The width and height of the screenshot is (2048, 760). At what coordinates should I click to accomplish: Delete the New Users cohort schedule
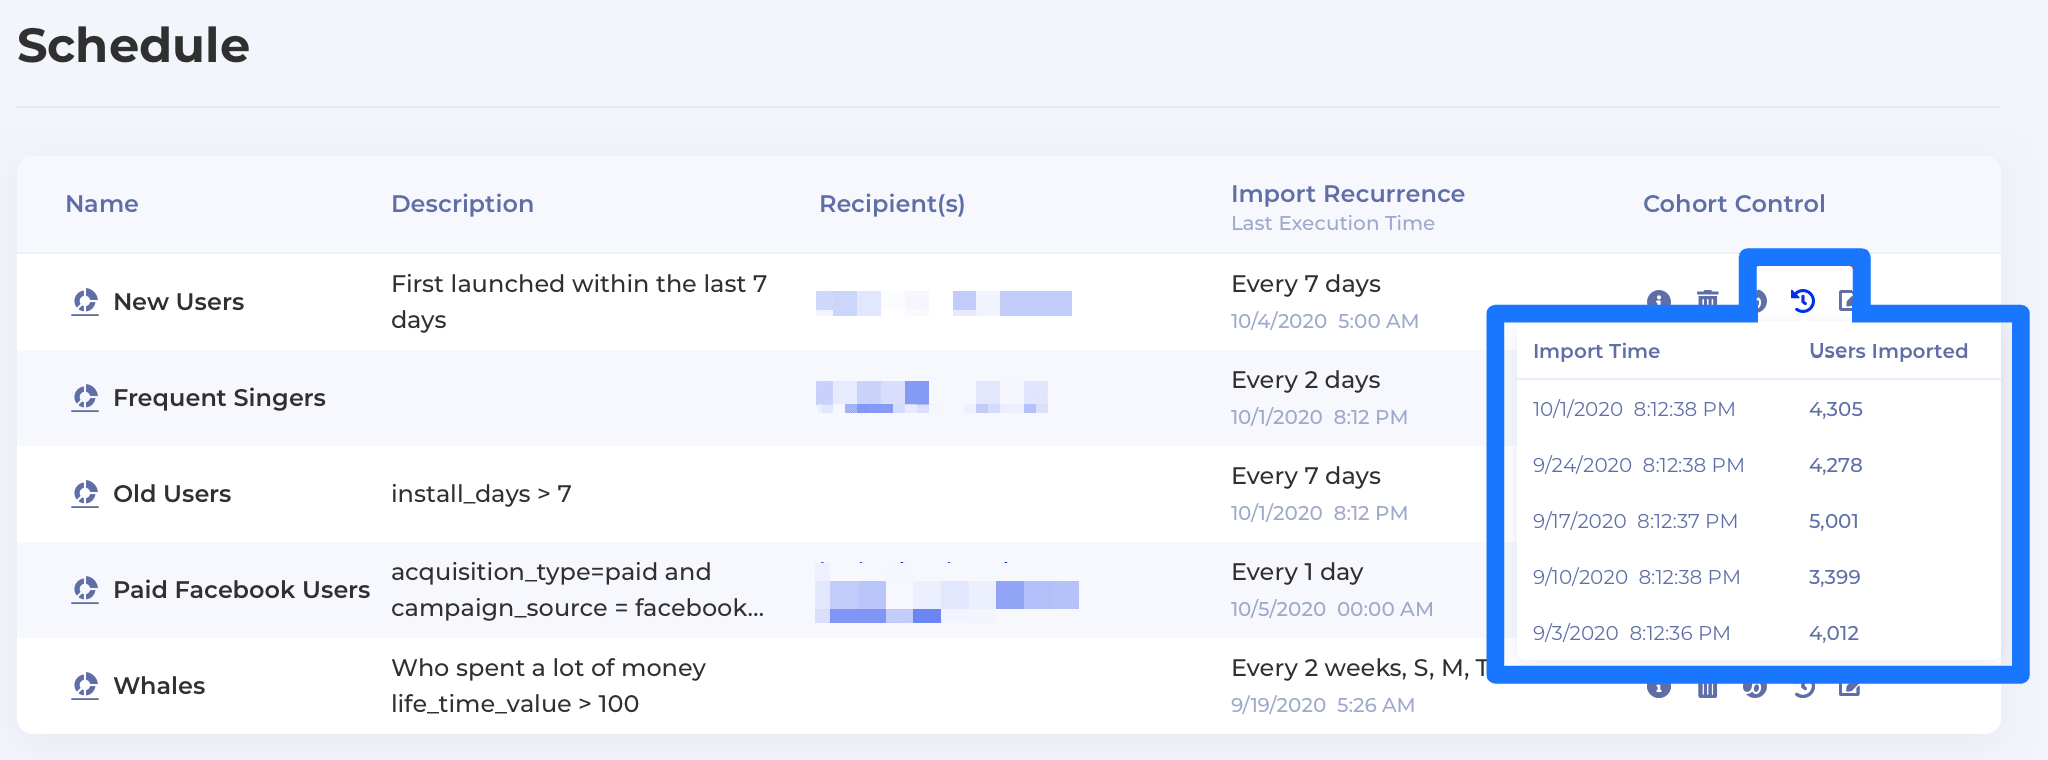[x=1707, y=298]
